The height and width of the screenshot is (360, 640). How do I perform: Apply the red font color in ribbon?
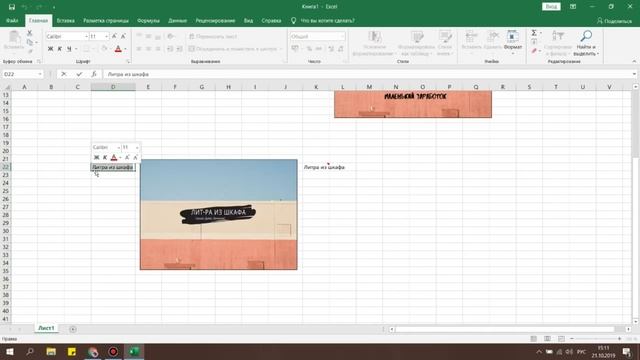click(x=118, y=49)
